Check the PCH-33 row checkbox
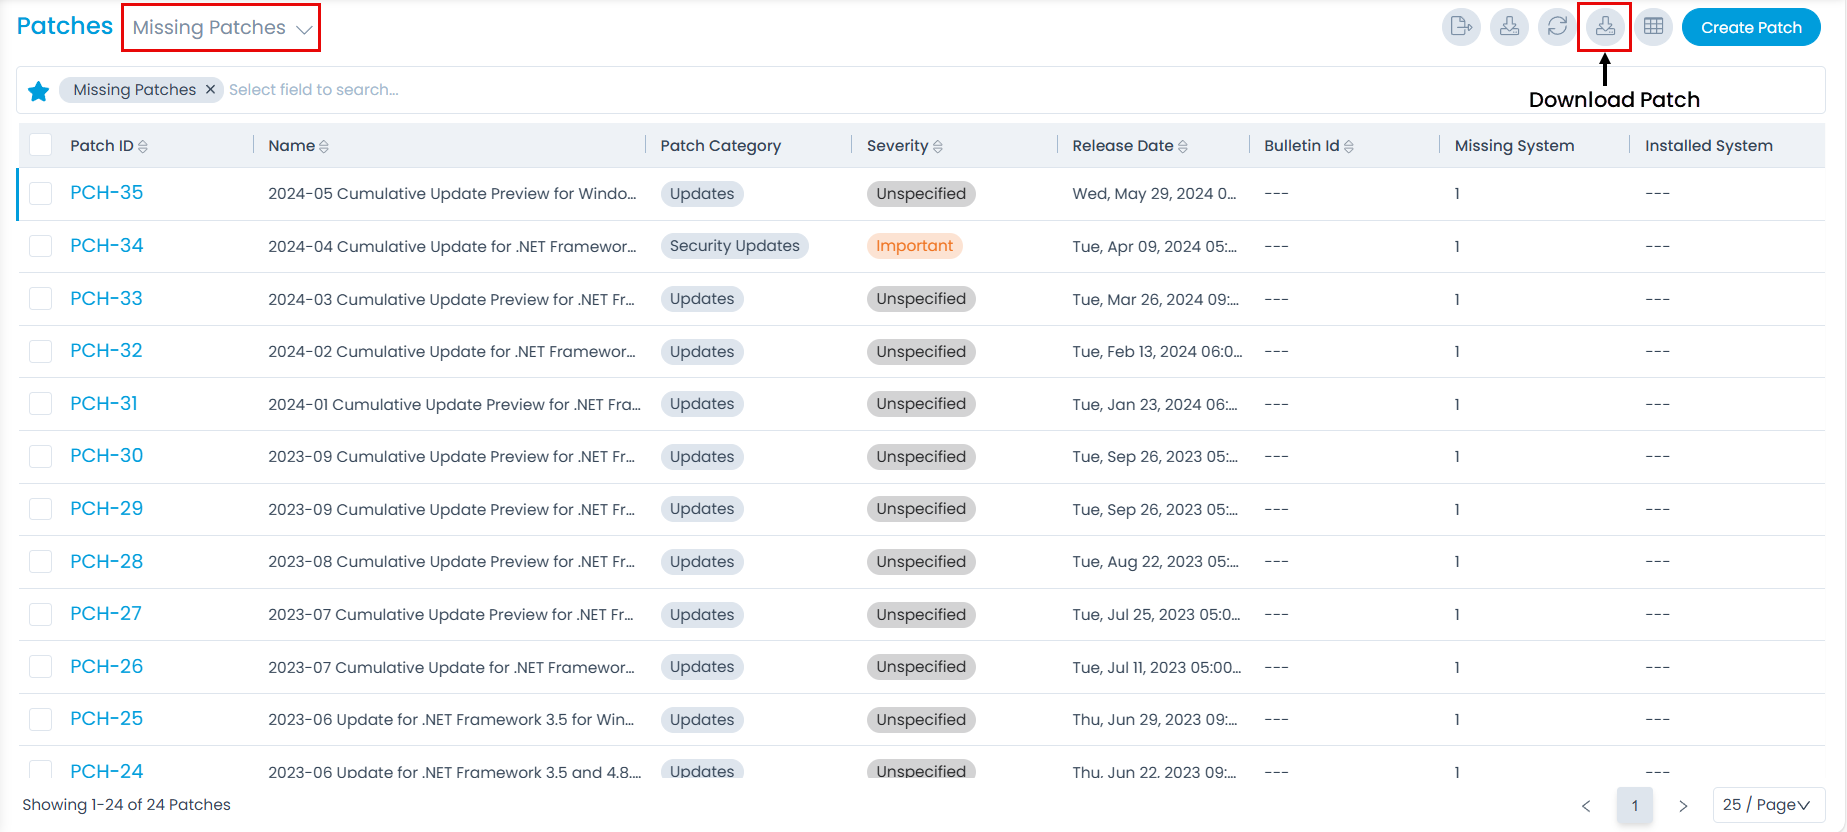The width and height of the screenshot is (1847, 832). click(x=40, y=298)
